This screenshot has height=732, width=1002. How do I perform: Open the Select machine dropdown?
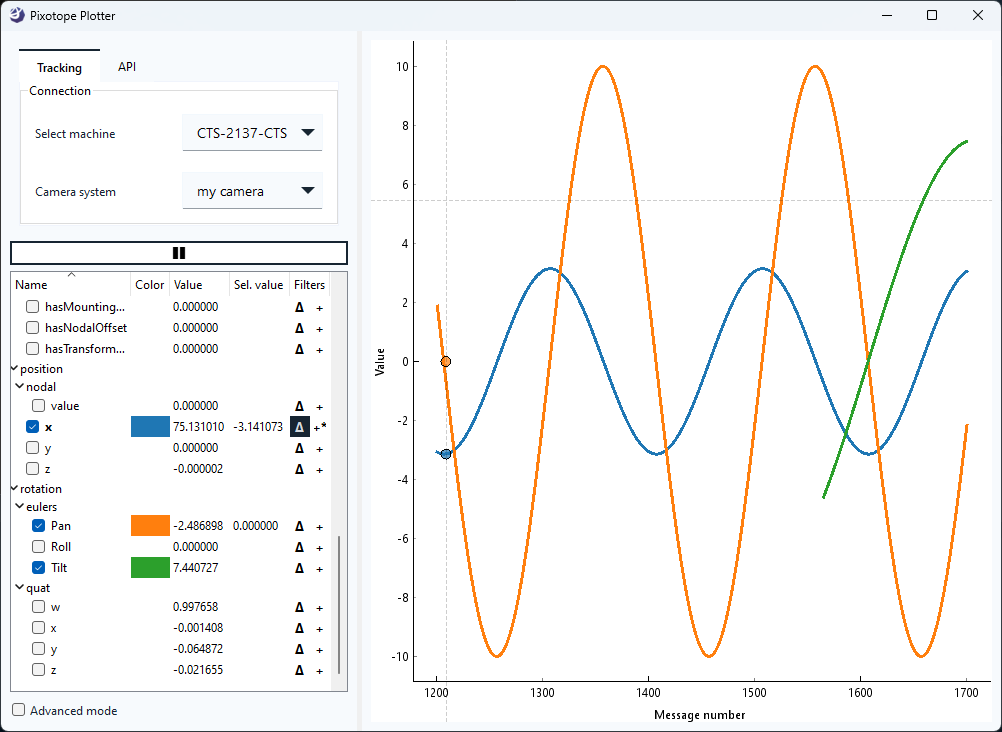click(x=252, y=133)
